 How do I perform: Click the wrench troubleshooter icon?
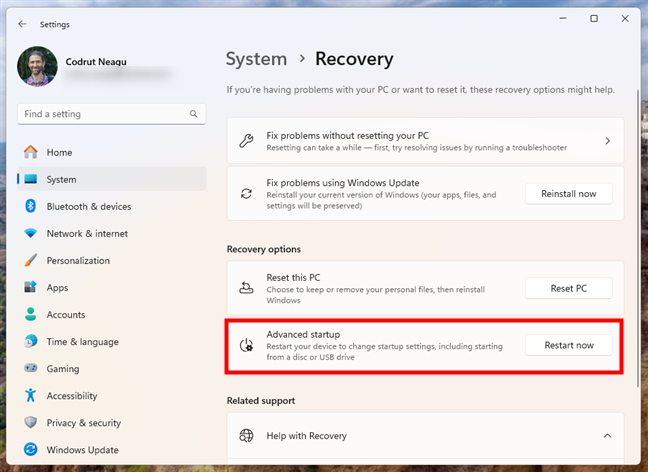click(246, 141)
